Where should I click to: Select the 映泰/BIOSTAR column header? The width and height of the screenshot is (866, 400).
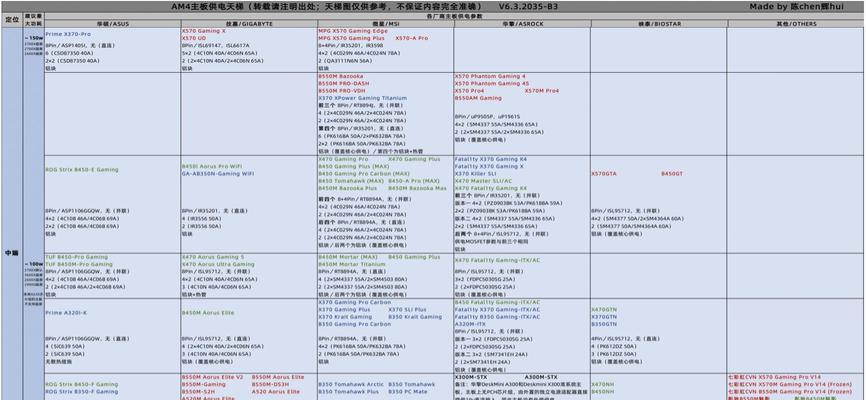click(x=658, y=24)
